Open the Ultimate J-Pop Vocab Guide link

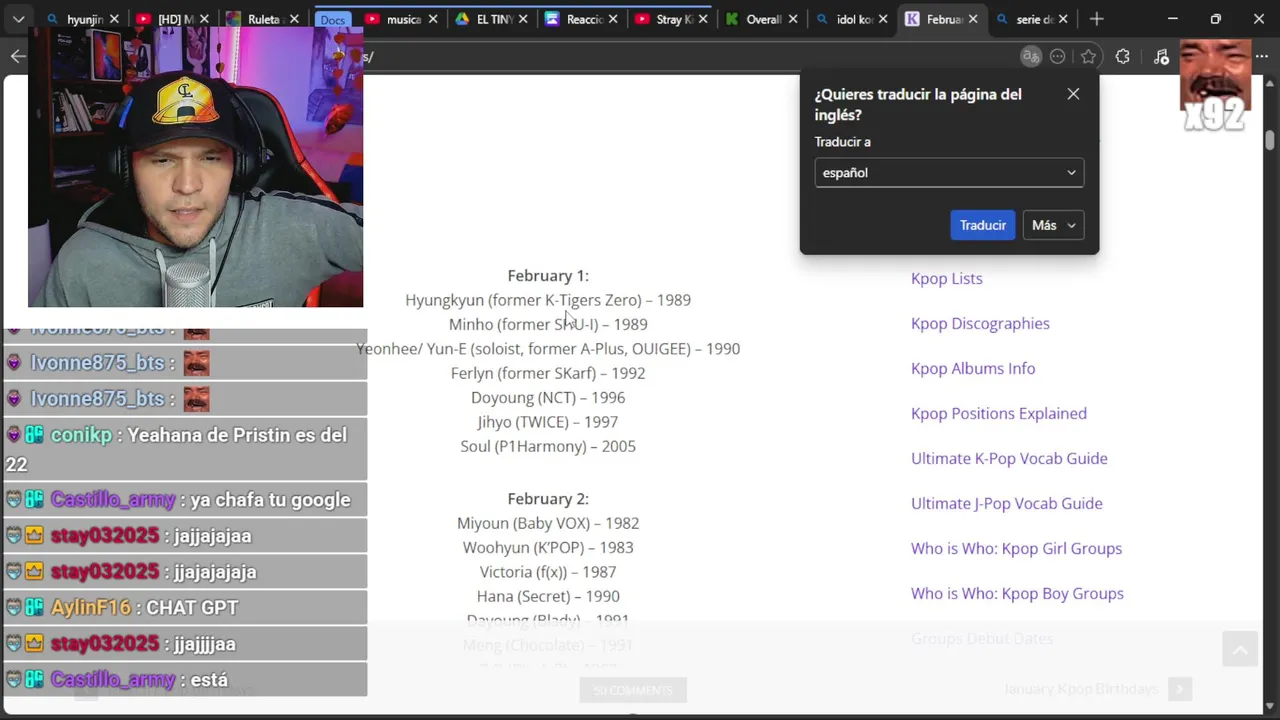tap(1006, 503)
